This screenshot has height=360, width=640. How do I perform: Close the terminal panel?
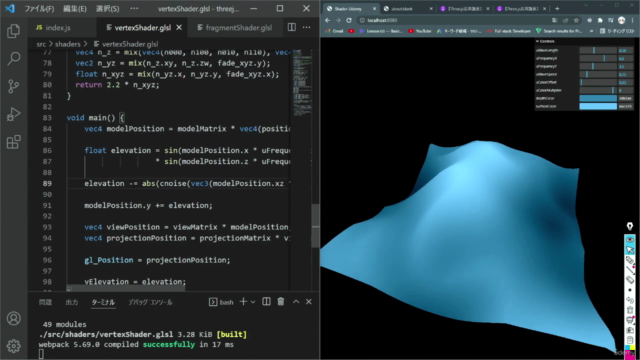pos(309,302)
